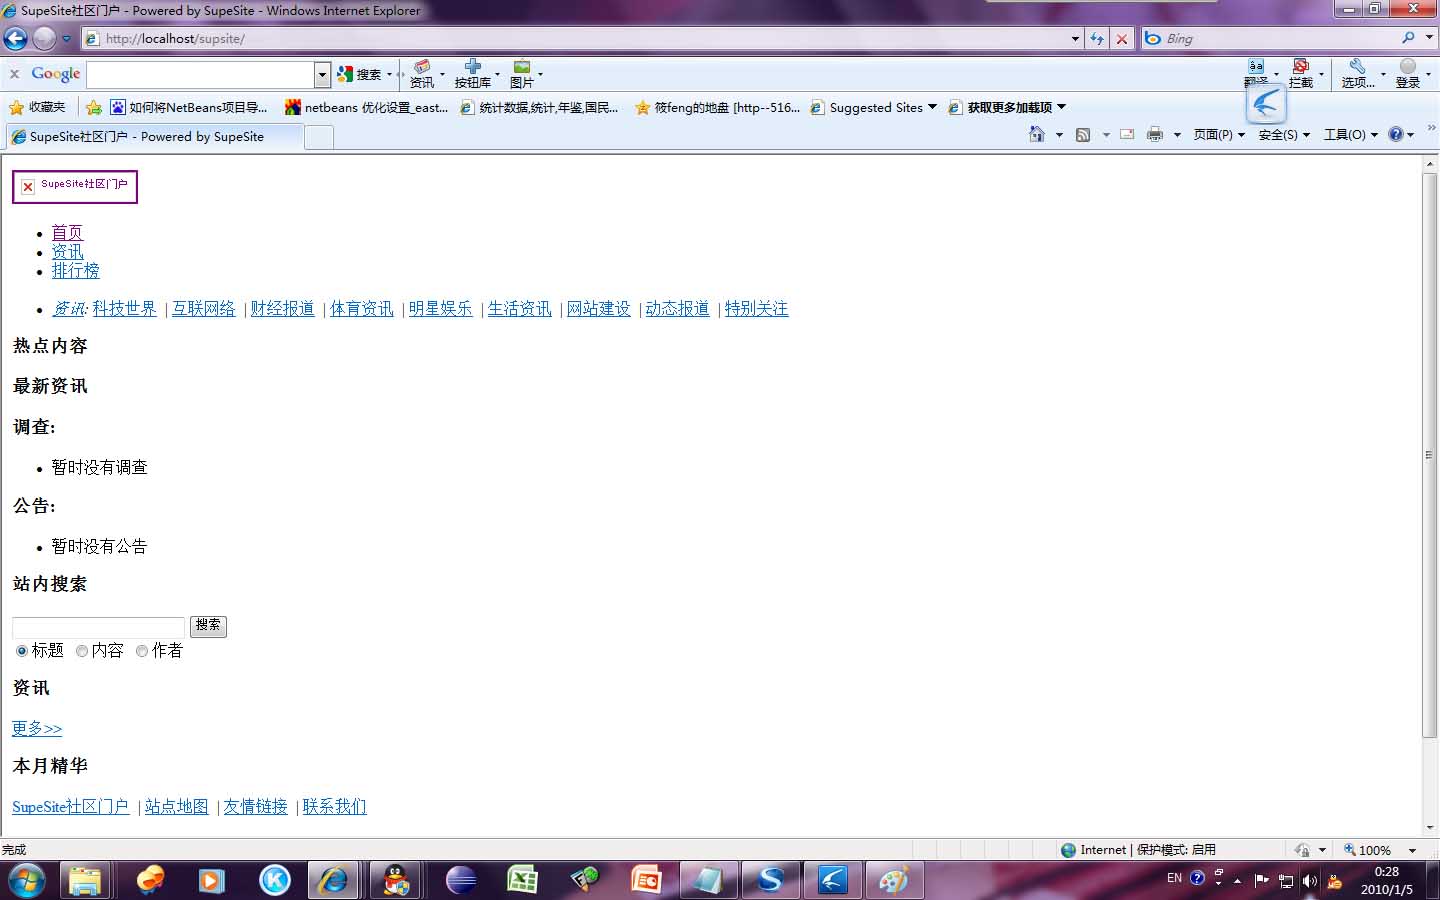Click the browser back button

[x=16, y=38]
